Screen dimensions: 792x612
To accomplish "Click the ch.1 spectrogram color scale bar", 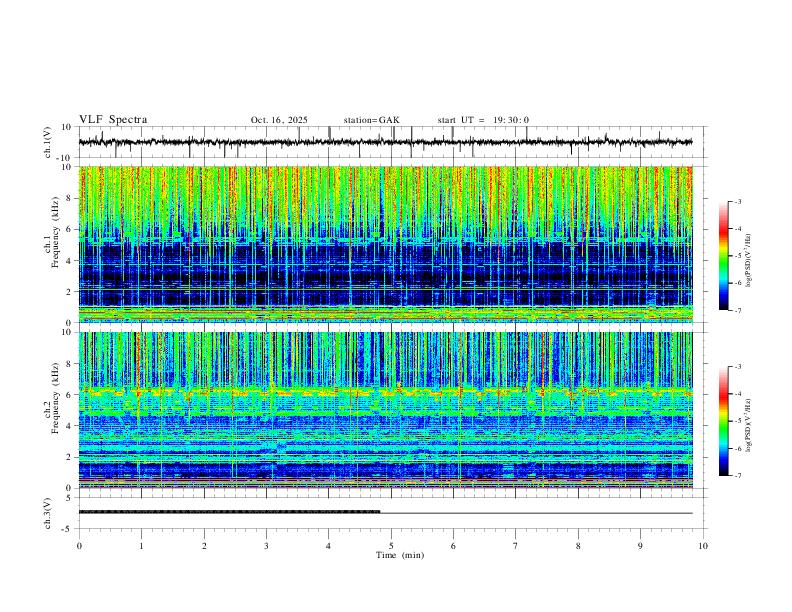I will [x=723, y=256].
